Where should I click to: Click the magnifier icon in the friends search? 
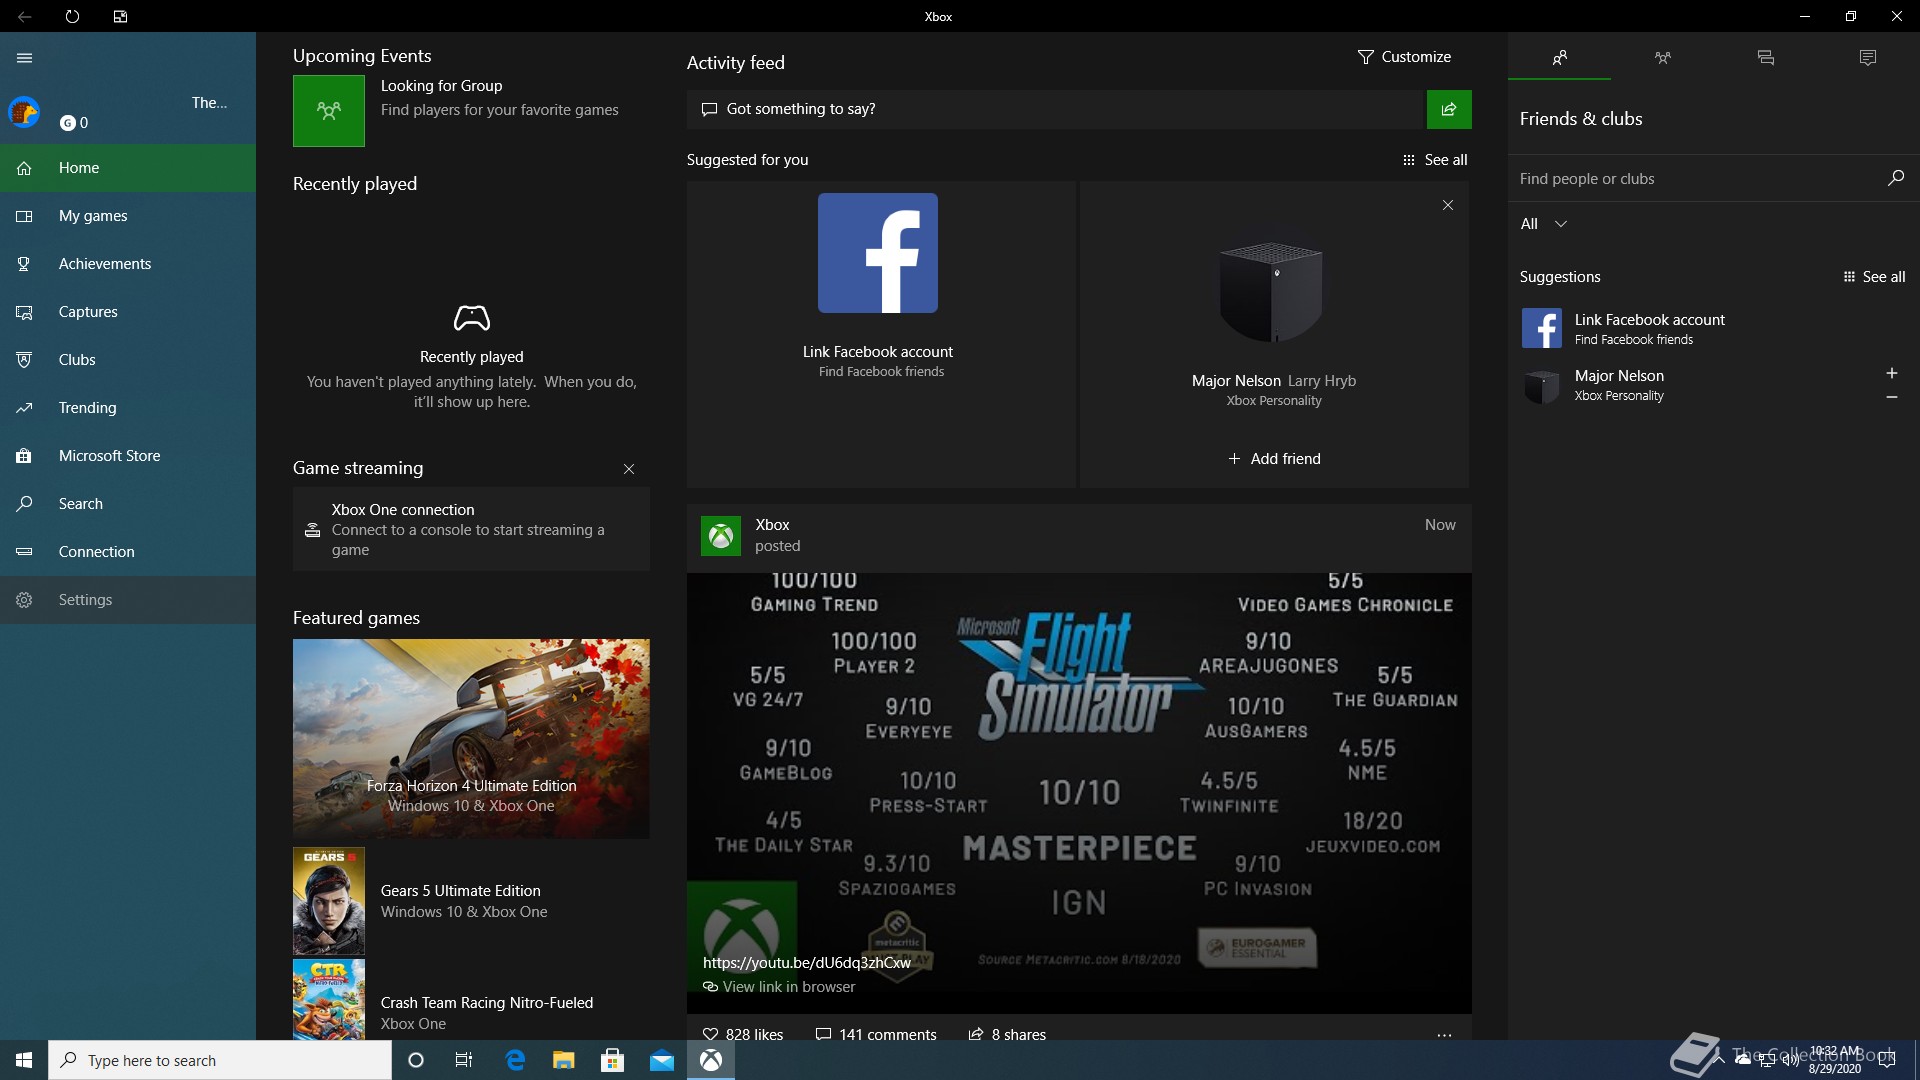[1895, 178]
